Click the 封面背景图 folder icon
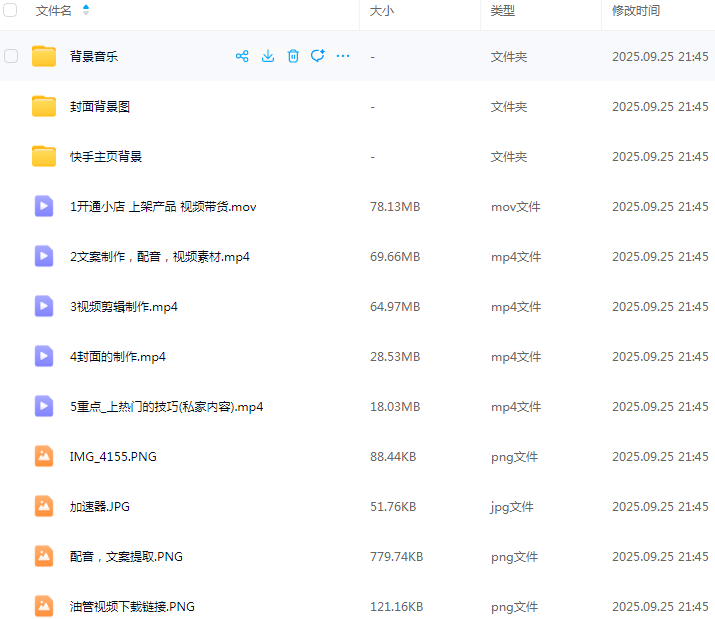The width and height of the screenshot is (715, 619). coord(44,106)
